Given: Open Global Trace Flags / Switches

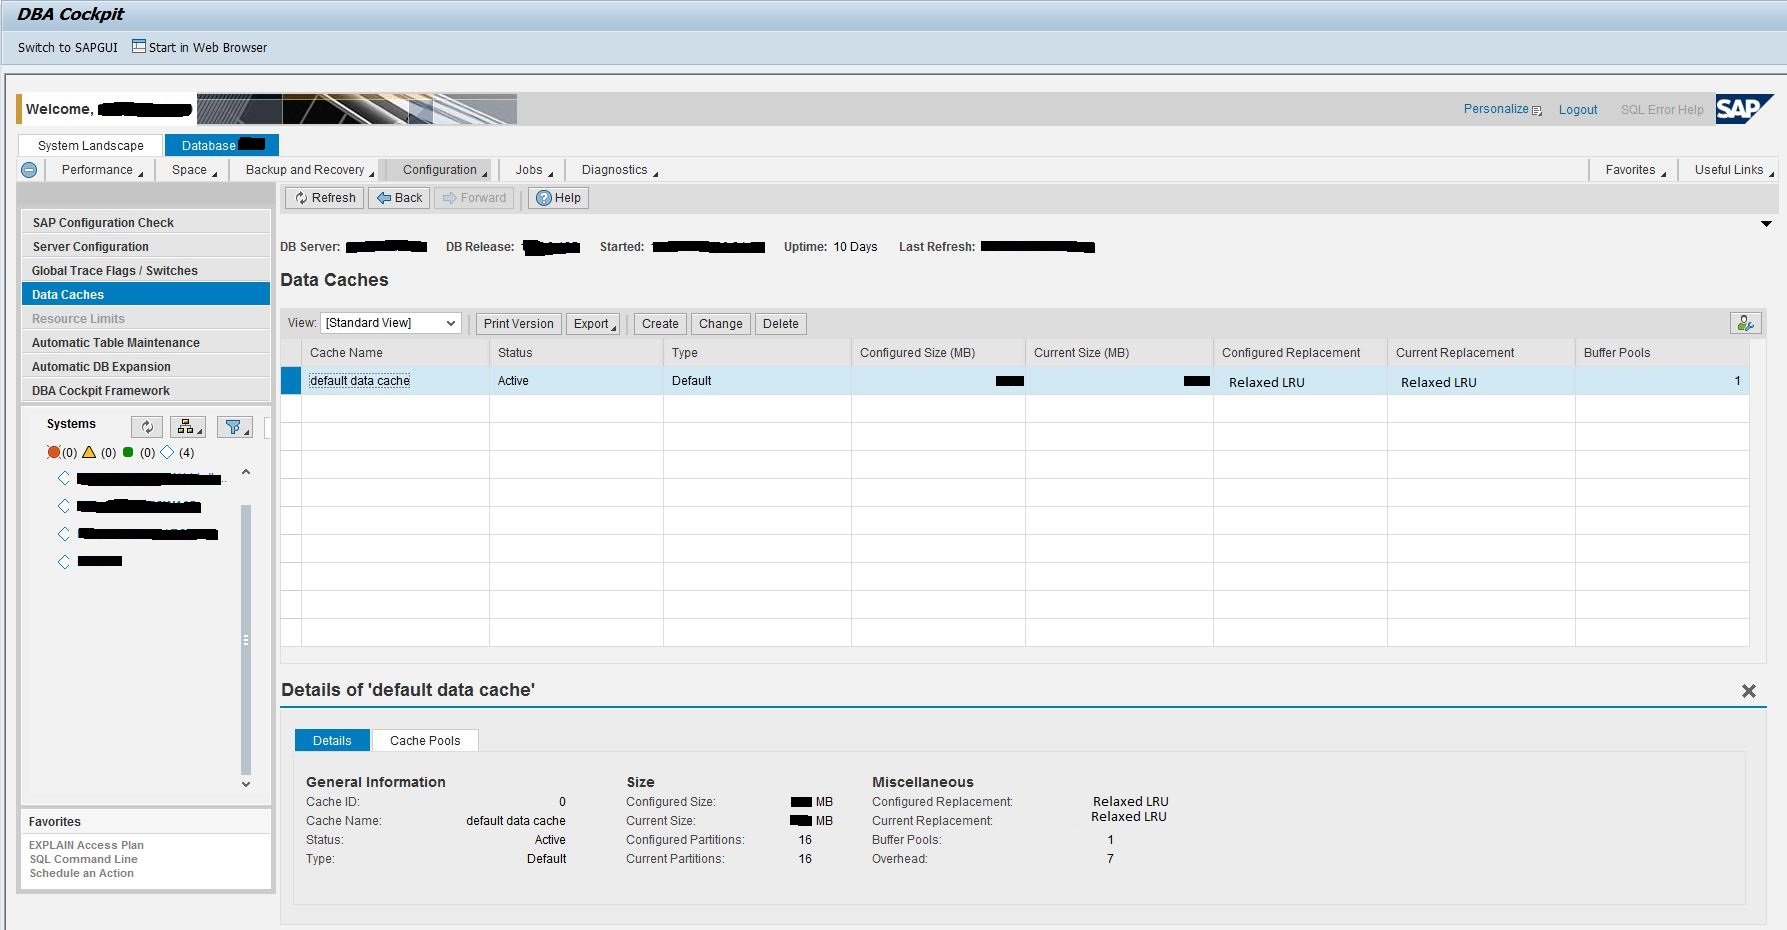Looking at the screenshot, I should [146, 271].
